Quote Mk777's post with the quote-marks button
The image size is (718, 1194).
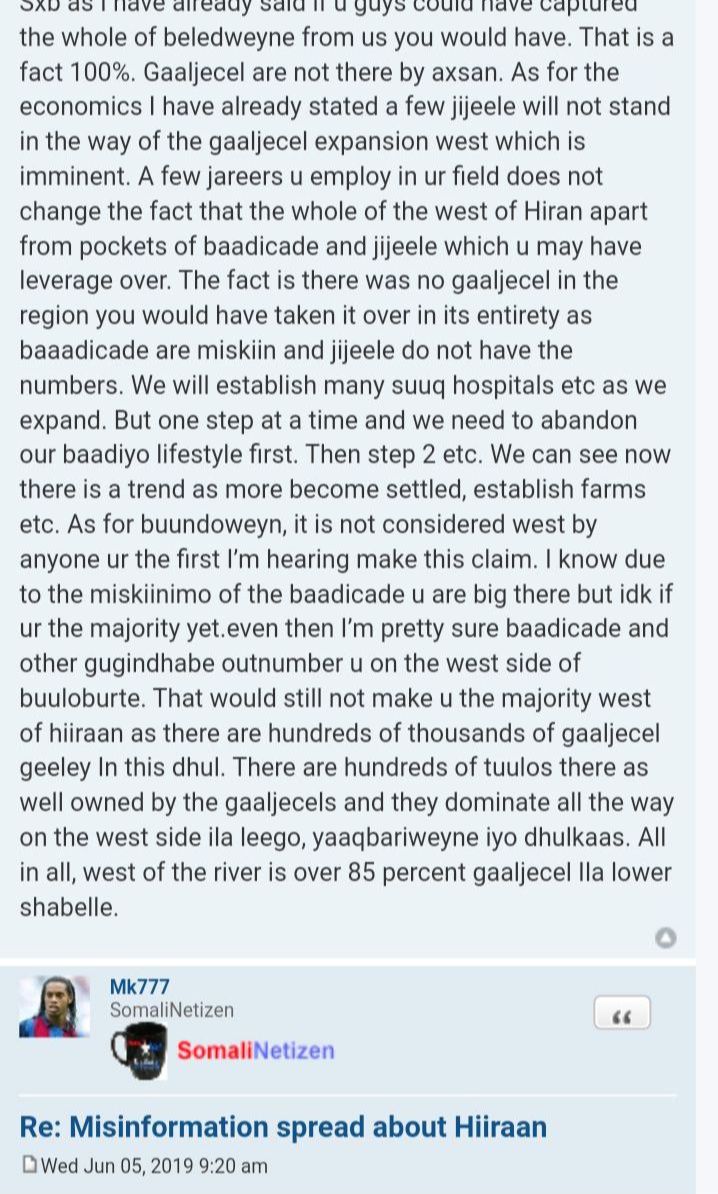tap(622, 1014)
